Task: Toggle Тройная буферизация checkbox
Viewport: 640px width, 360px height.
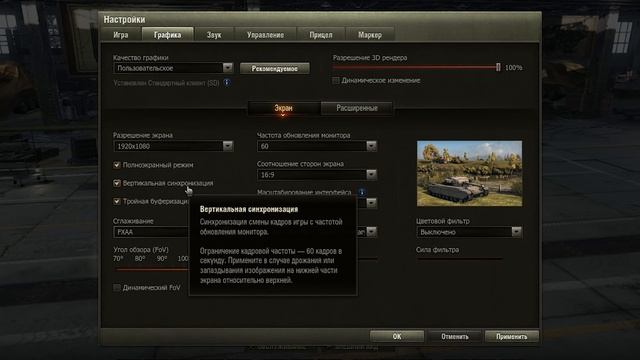Action: (117, 201)
